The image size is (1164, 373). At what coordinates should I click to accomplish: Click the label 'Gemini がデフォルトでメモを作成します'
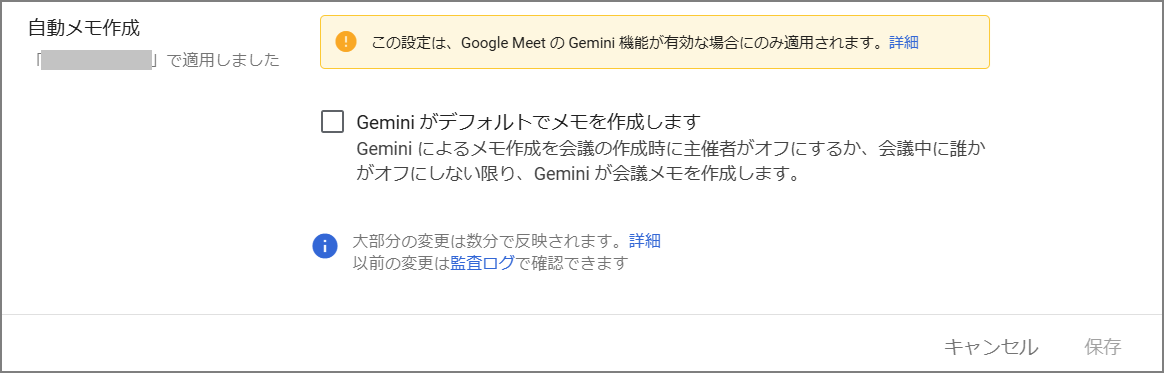pos(529,121)
